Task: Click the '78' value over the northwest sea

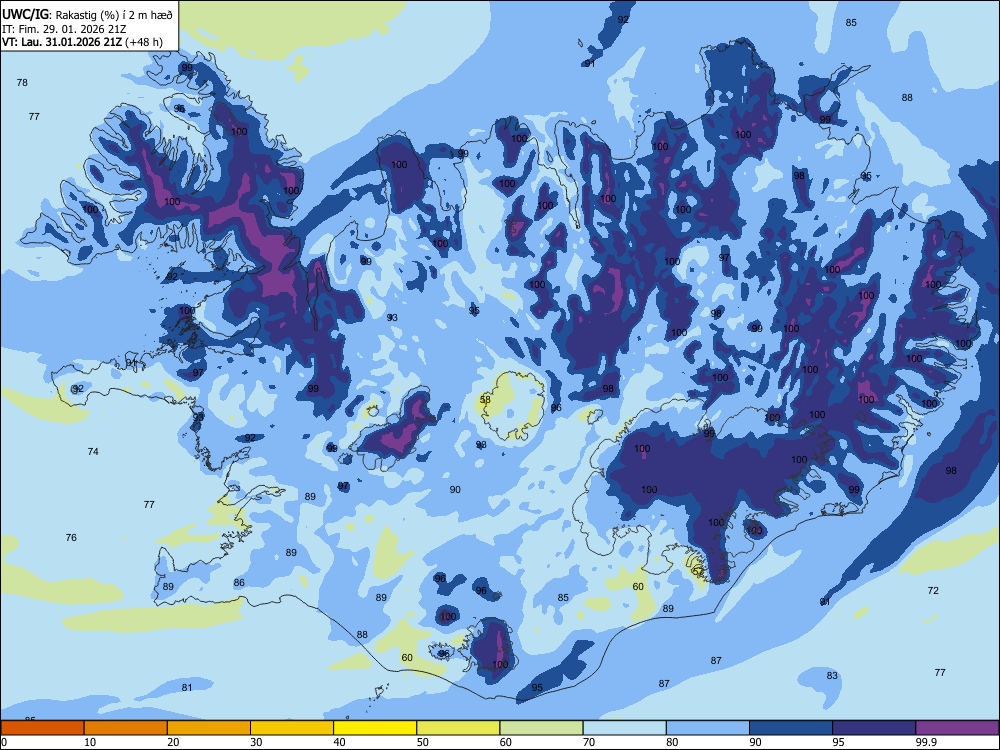Action: (x=22, y=82)
